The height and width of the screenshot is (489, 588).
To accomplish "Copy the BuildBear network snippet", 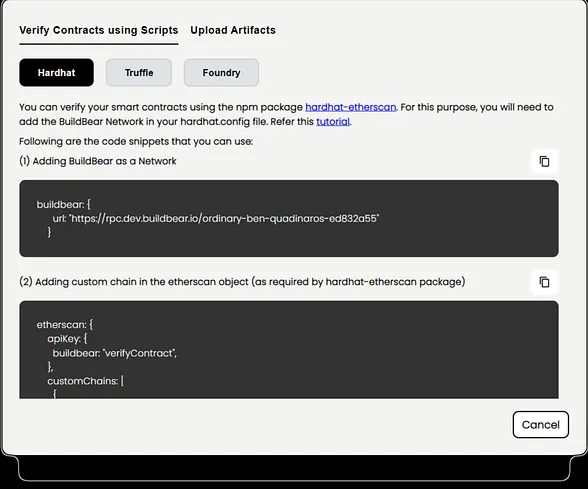I will [x=544, y=161].
